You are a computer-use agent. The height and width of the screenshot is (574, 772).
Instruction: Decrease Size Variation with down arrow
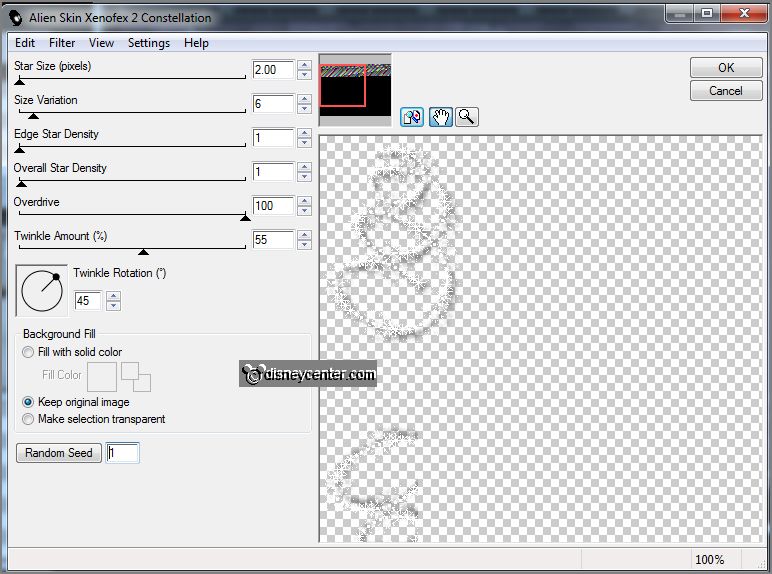click(304, 109)
